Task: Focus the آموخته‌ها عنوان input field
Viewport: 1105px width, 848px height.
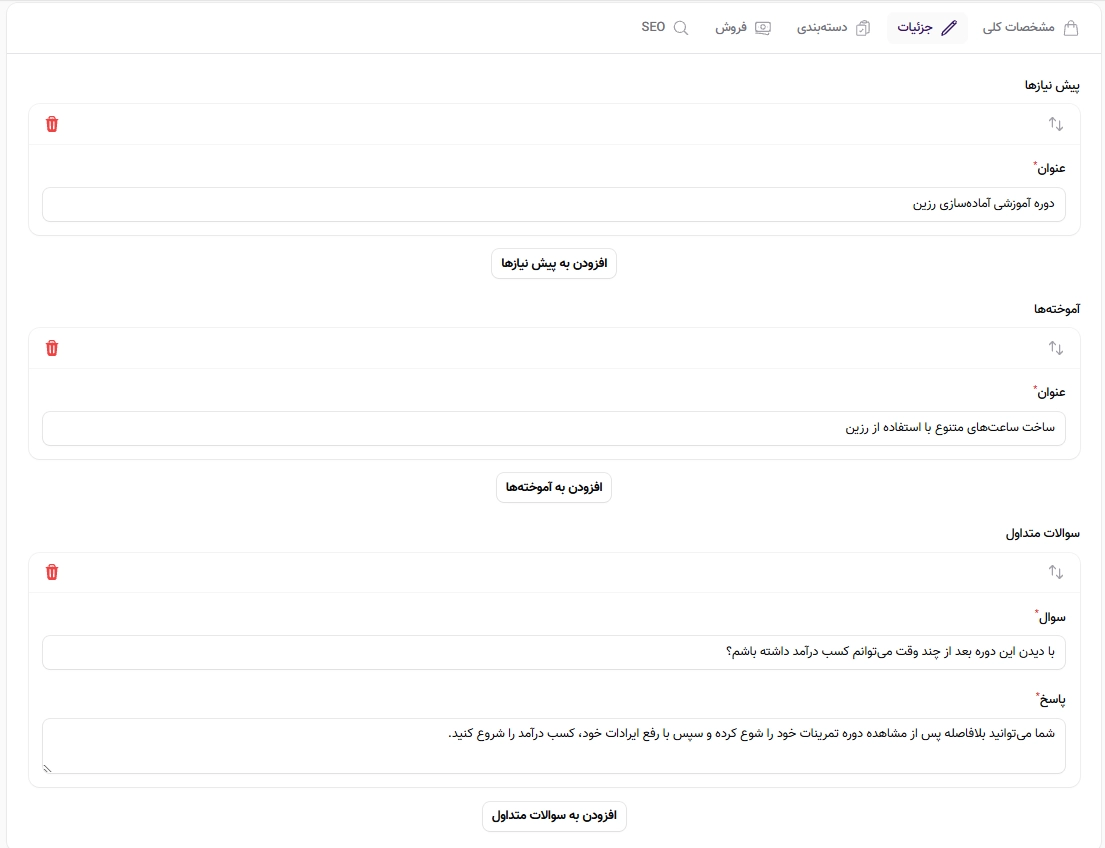Action: tap(554, 429)
